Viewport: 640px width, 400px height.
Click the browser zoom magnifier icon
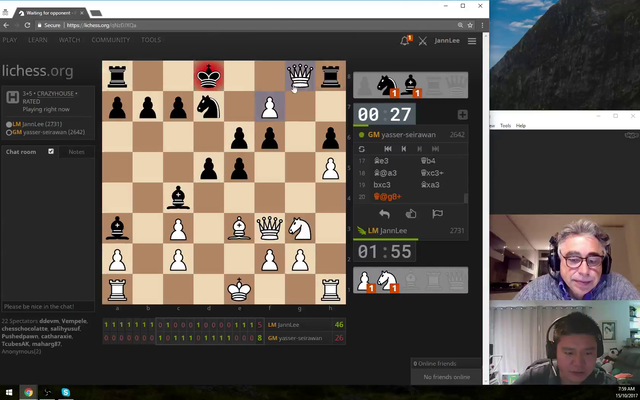tap(460, 25)
